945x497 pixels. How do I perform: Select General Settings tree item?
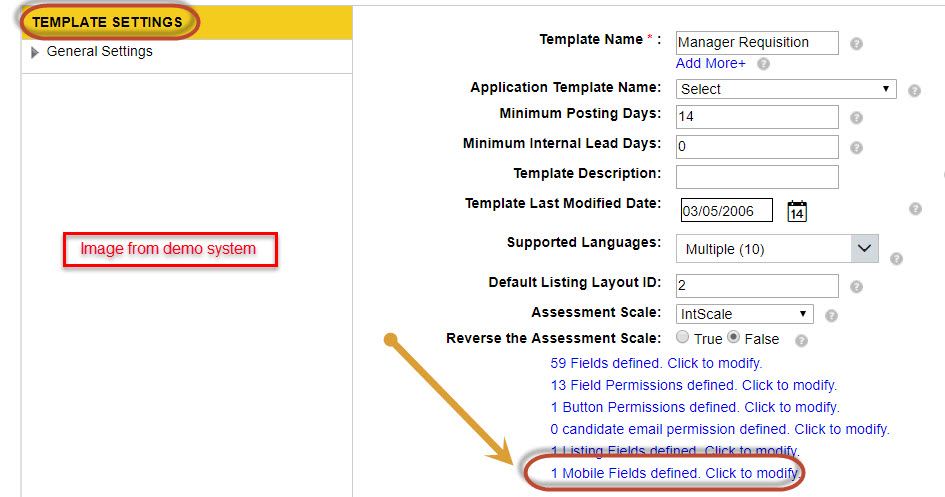tap(99, 52)
